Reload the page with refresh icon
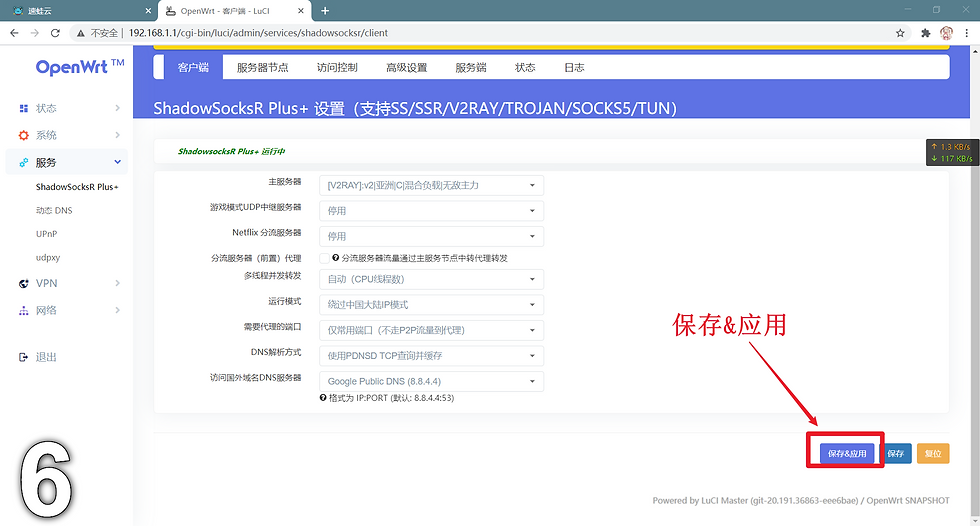 [55, 32]
